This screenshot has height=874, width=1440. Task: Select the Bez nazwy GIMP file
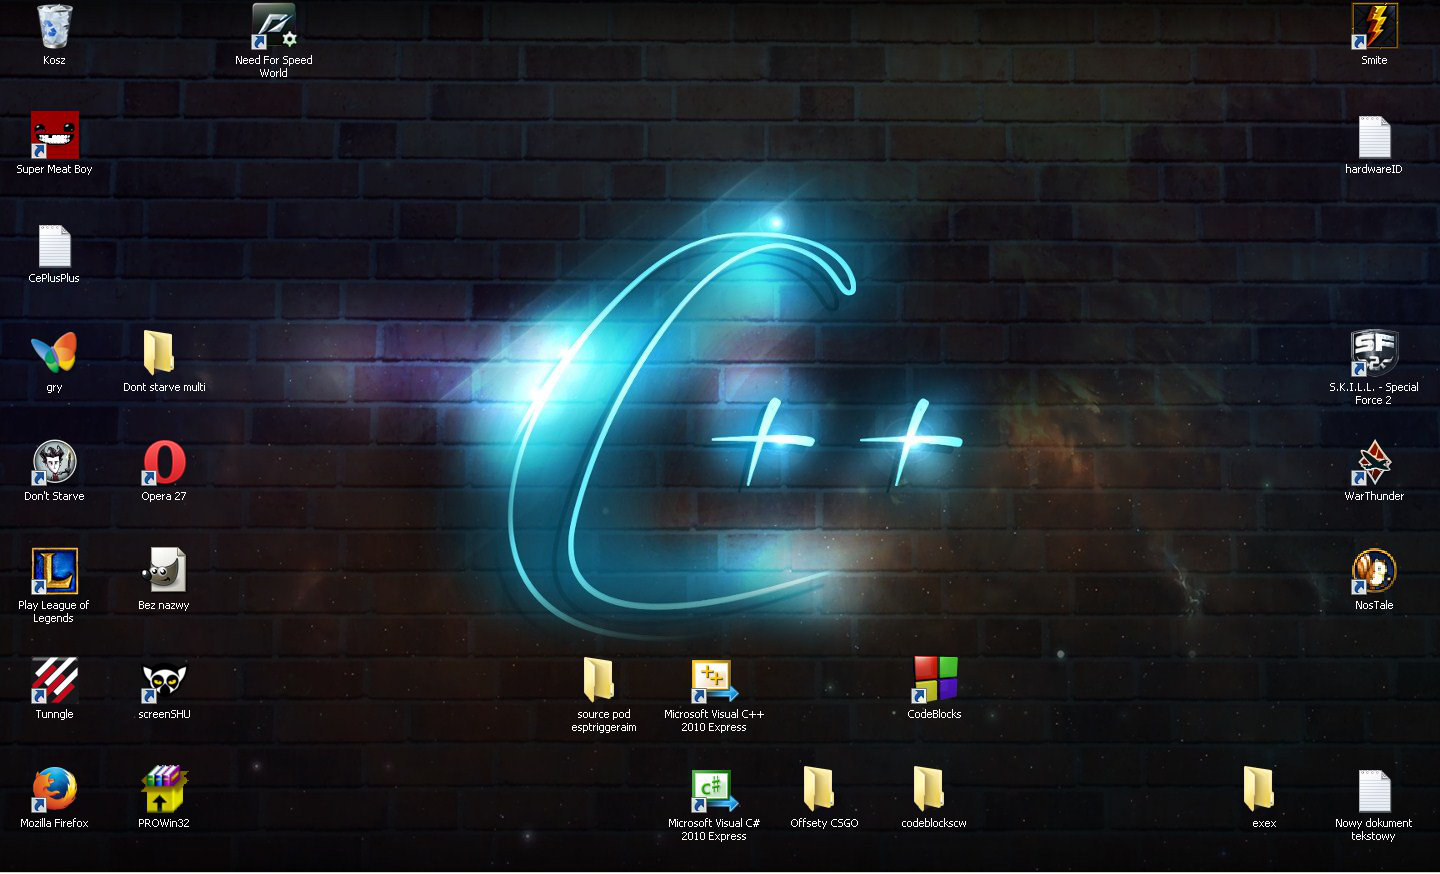point(164,571)
